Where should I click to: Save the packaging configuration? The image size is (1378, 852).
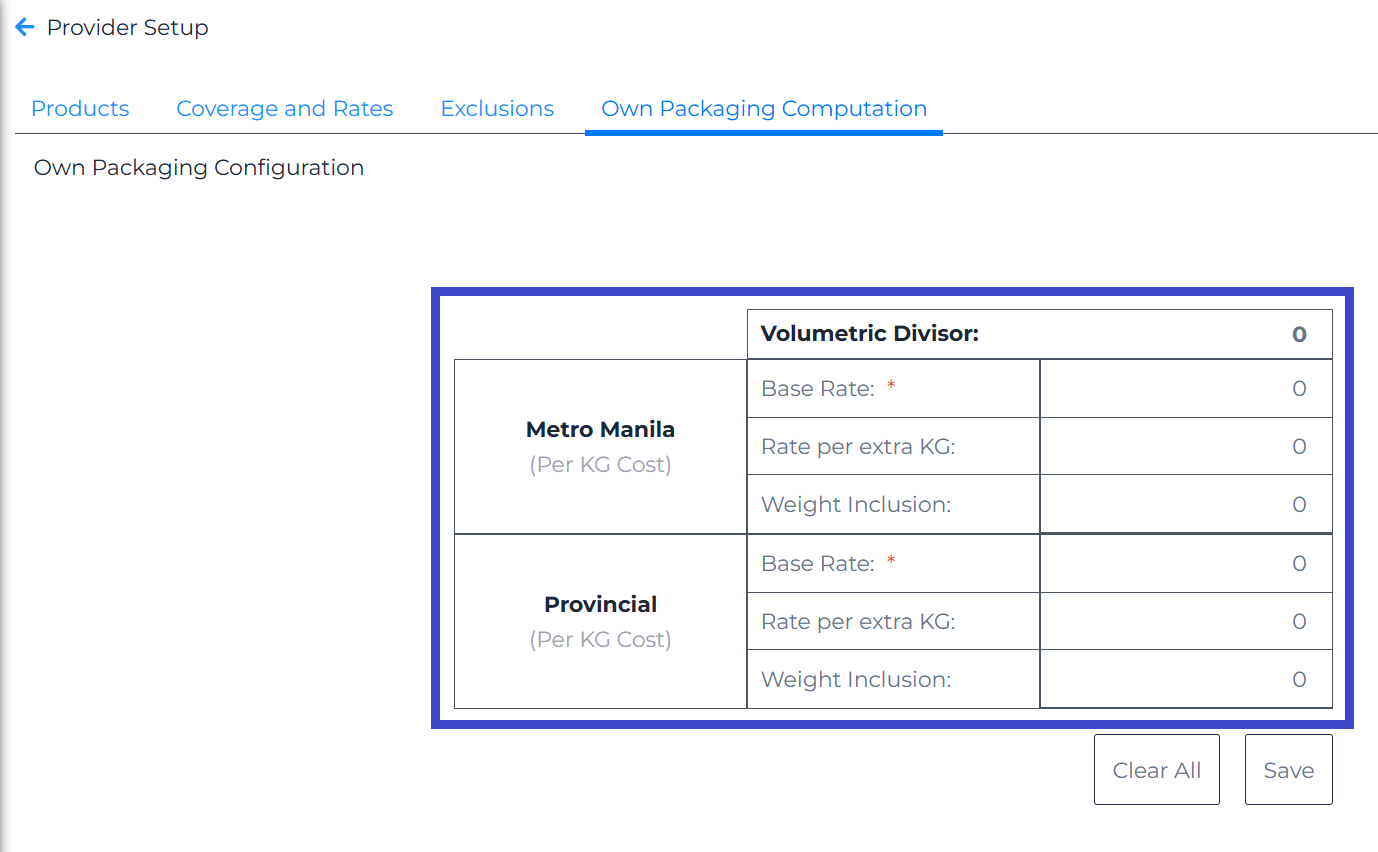tap(1289, 770)
